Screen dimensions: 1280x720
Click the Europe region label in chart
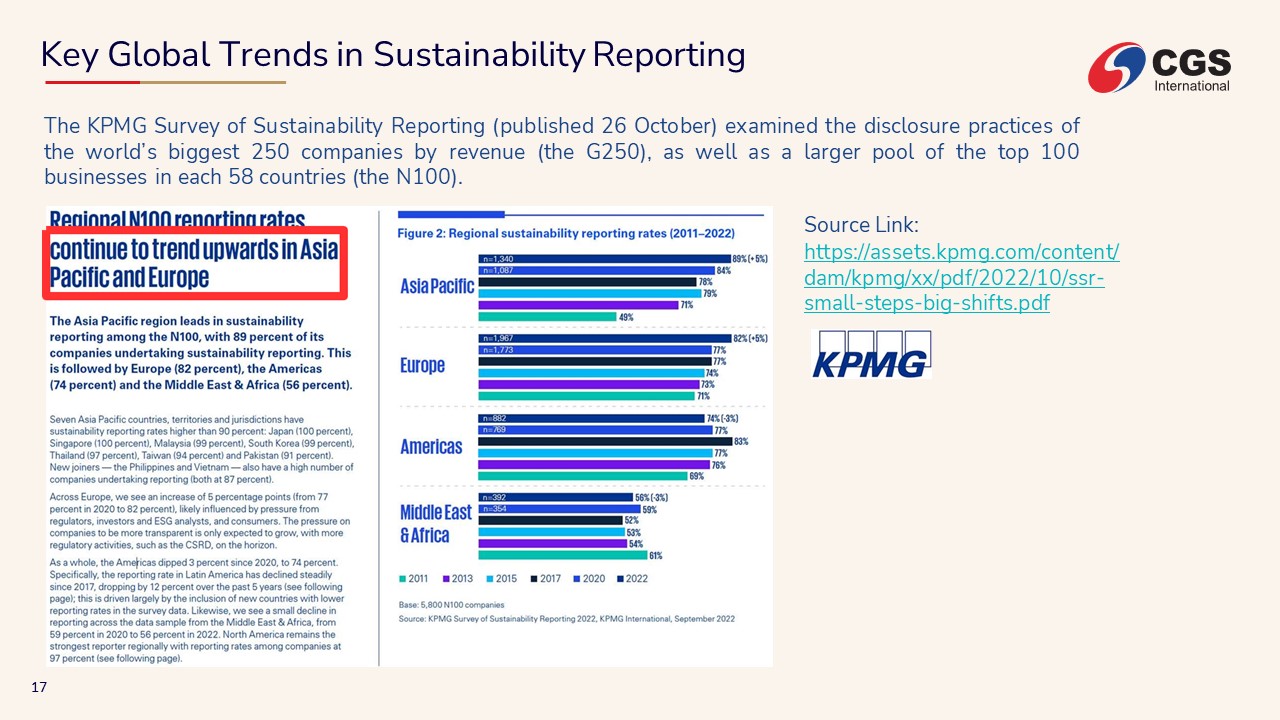pos(422,365)
